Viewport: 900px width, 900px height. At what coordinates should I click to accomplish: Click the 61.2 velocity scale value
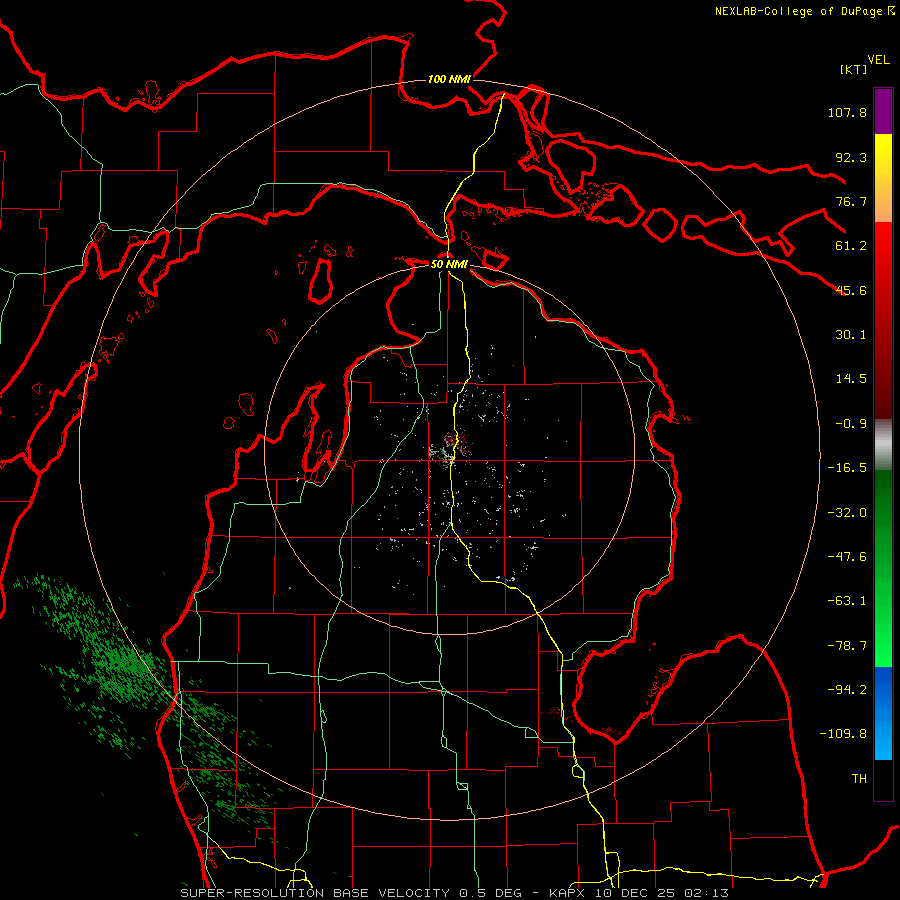(x=851, y=246)
